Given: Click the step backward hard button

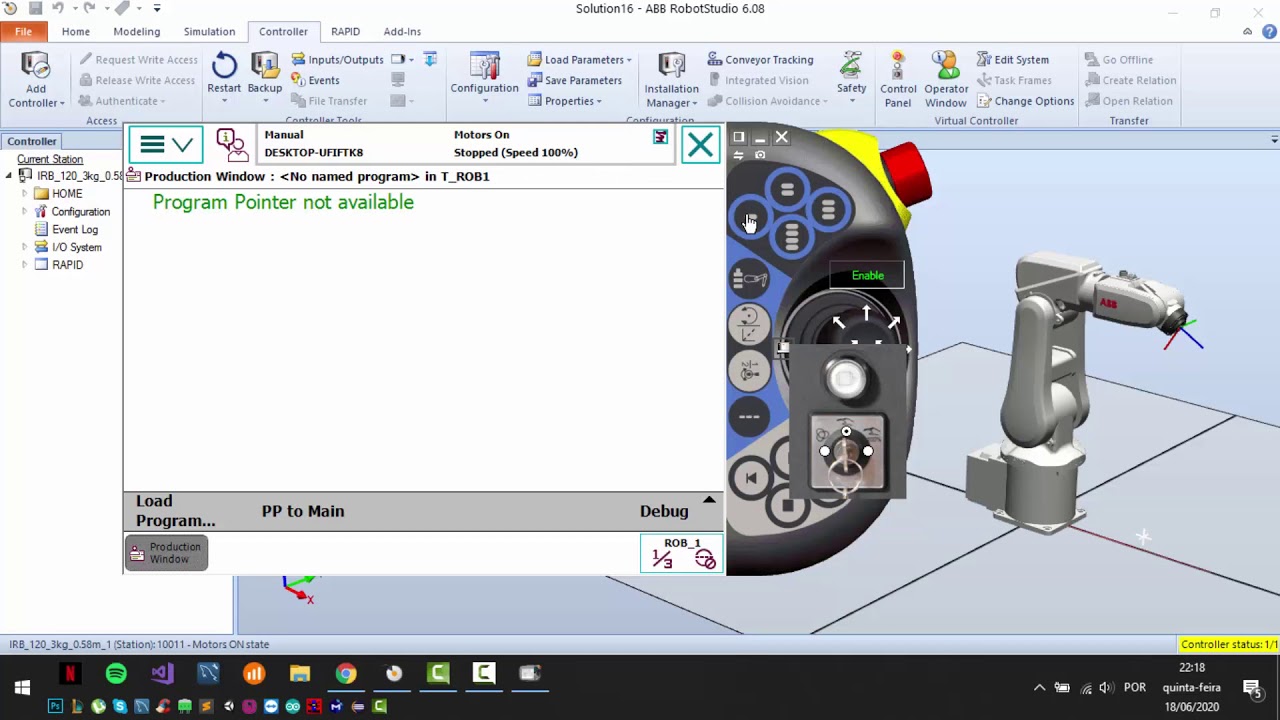Looking at the screenshot, I should click(750, 478).
